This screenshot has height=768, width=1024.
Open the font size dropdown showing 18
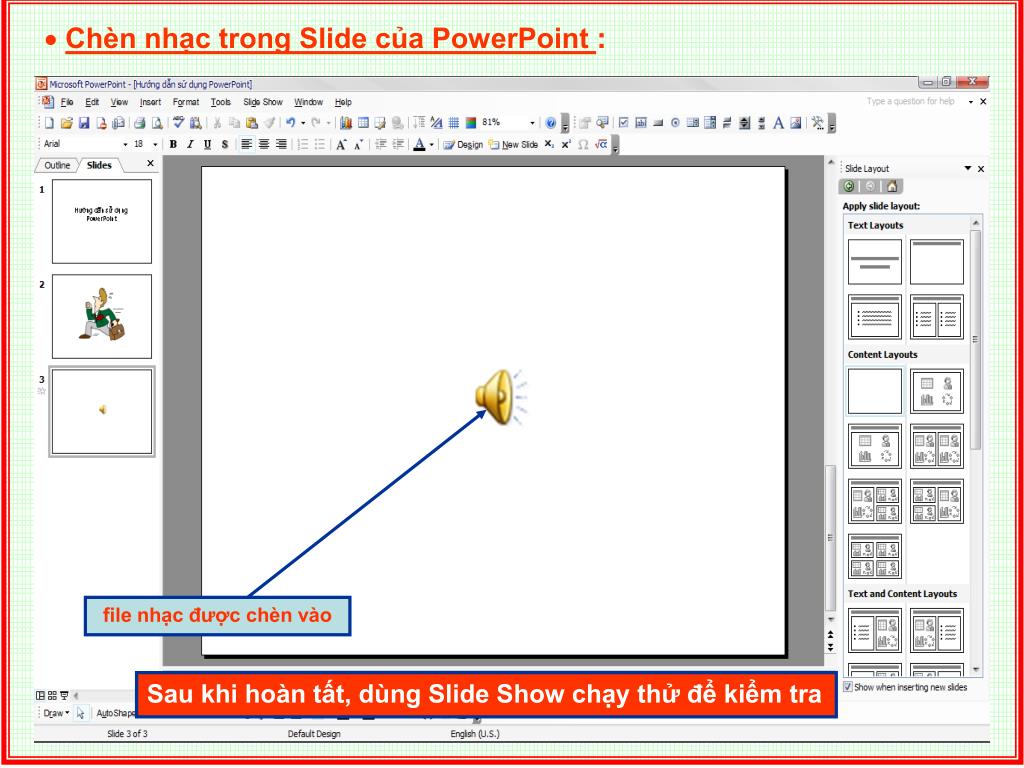[x=155, y=144]
